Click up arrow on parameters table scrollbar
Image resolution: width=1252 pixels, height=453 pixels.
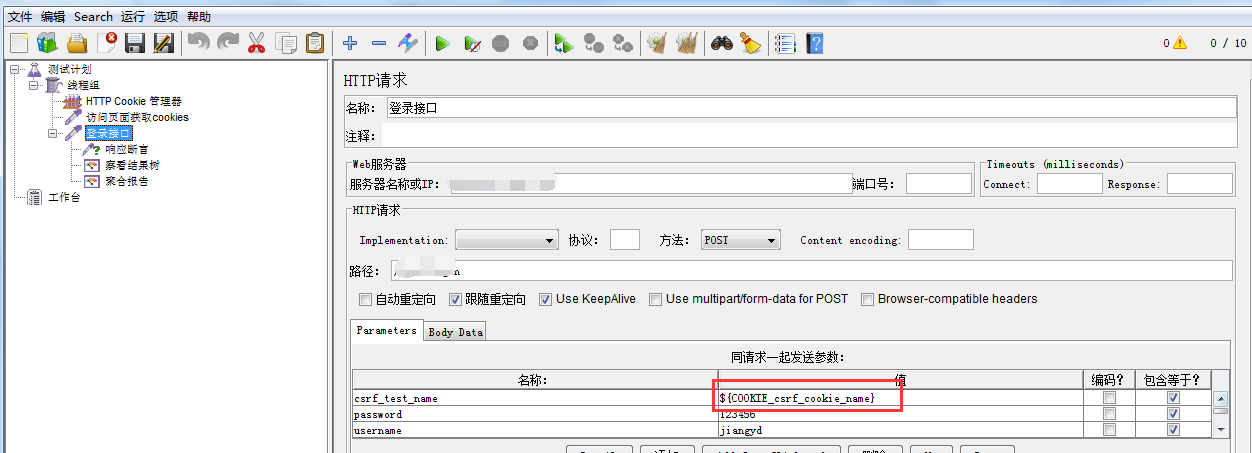point(1220,398)
